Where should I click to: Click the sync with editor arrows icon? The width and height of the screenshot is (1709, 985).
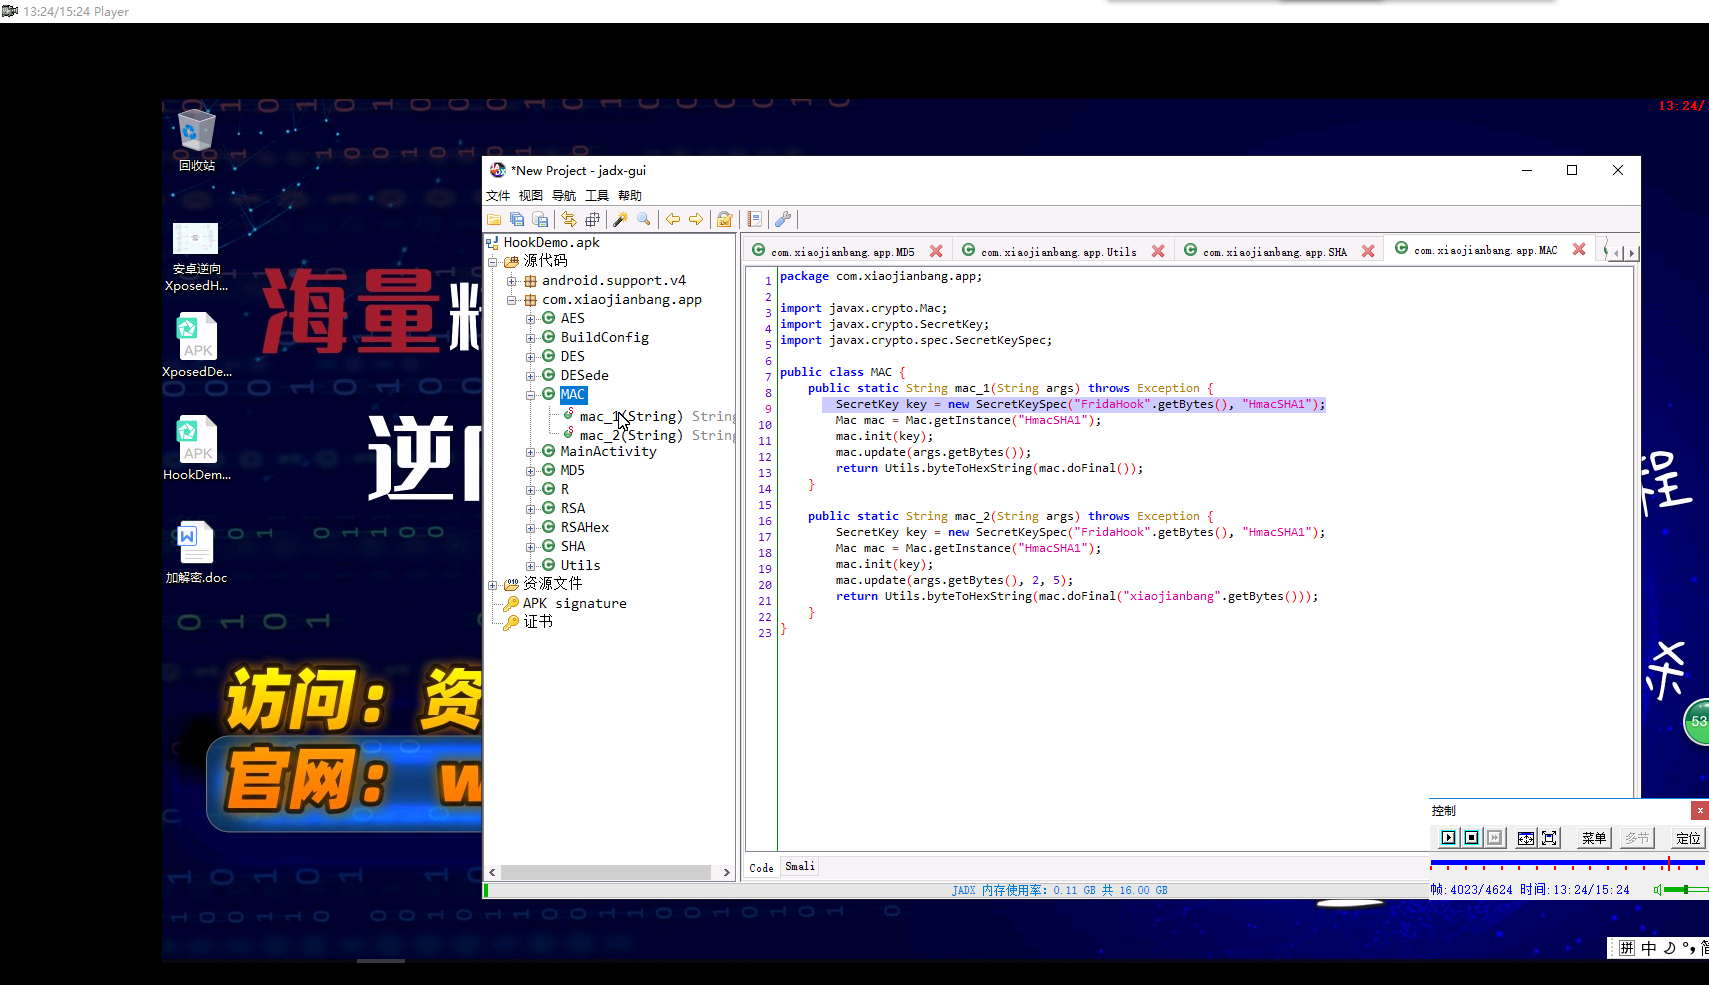pos(569,219)
